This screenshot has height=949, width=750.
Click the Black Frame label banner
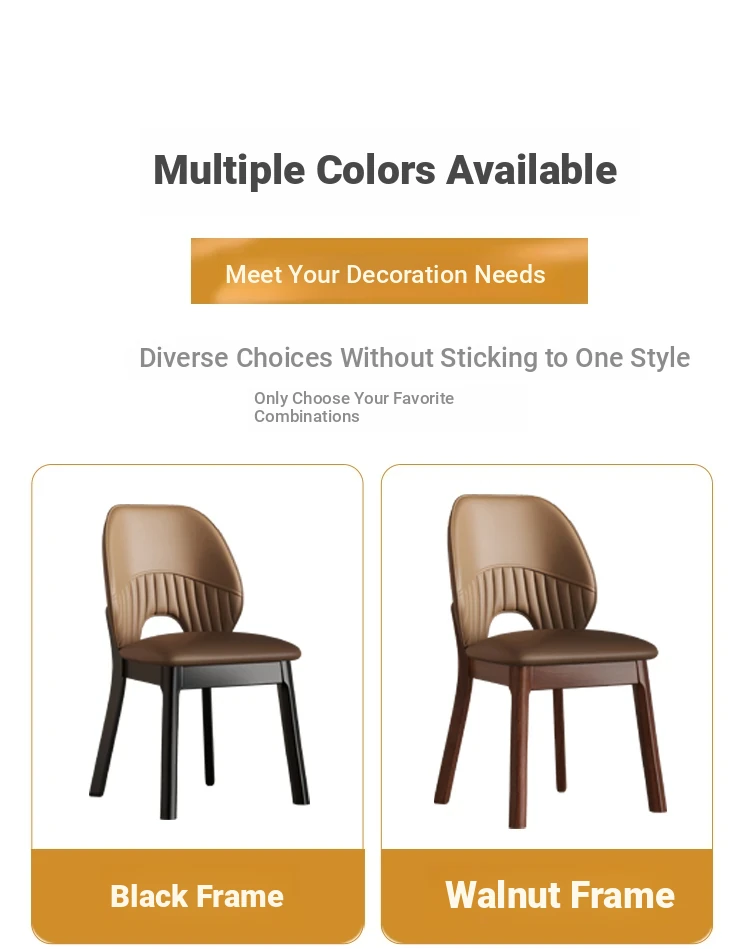point(197,895)
